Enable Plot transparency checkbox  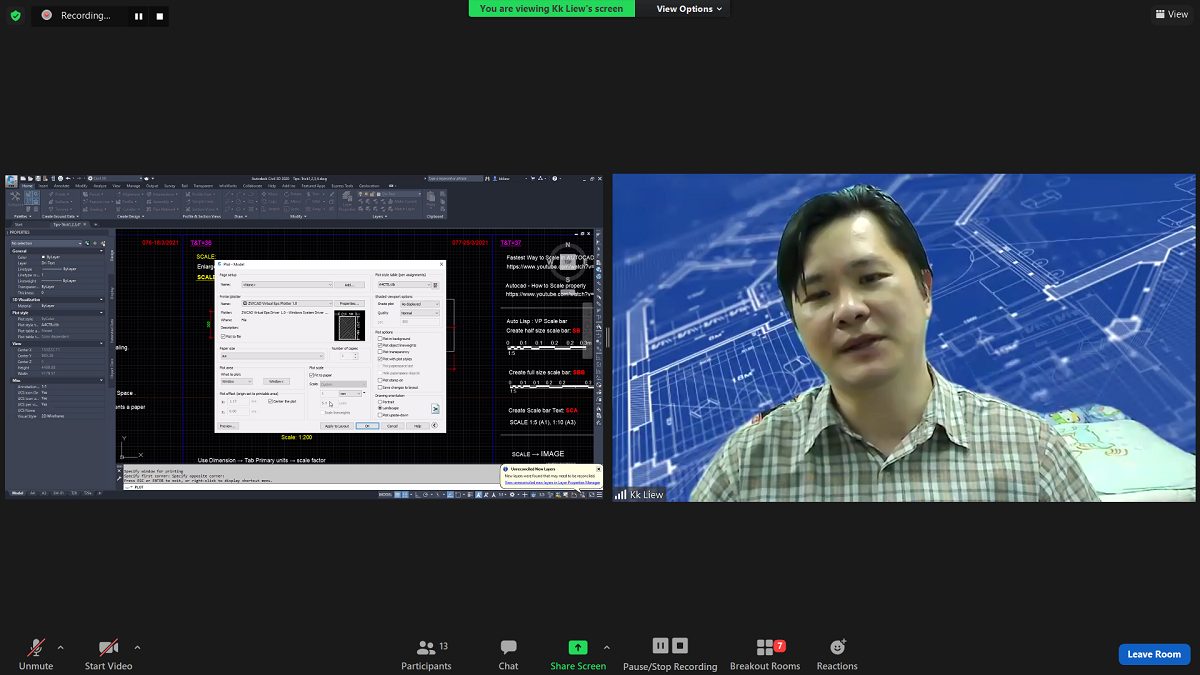point(380,352)
